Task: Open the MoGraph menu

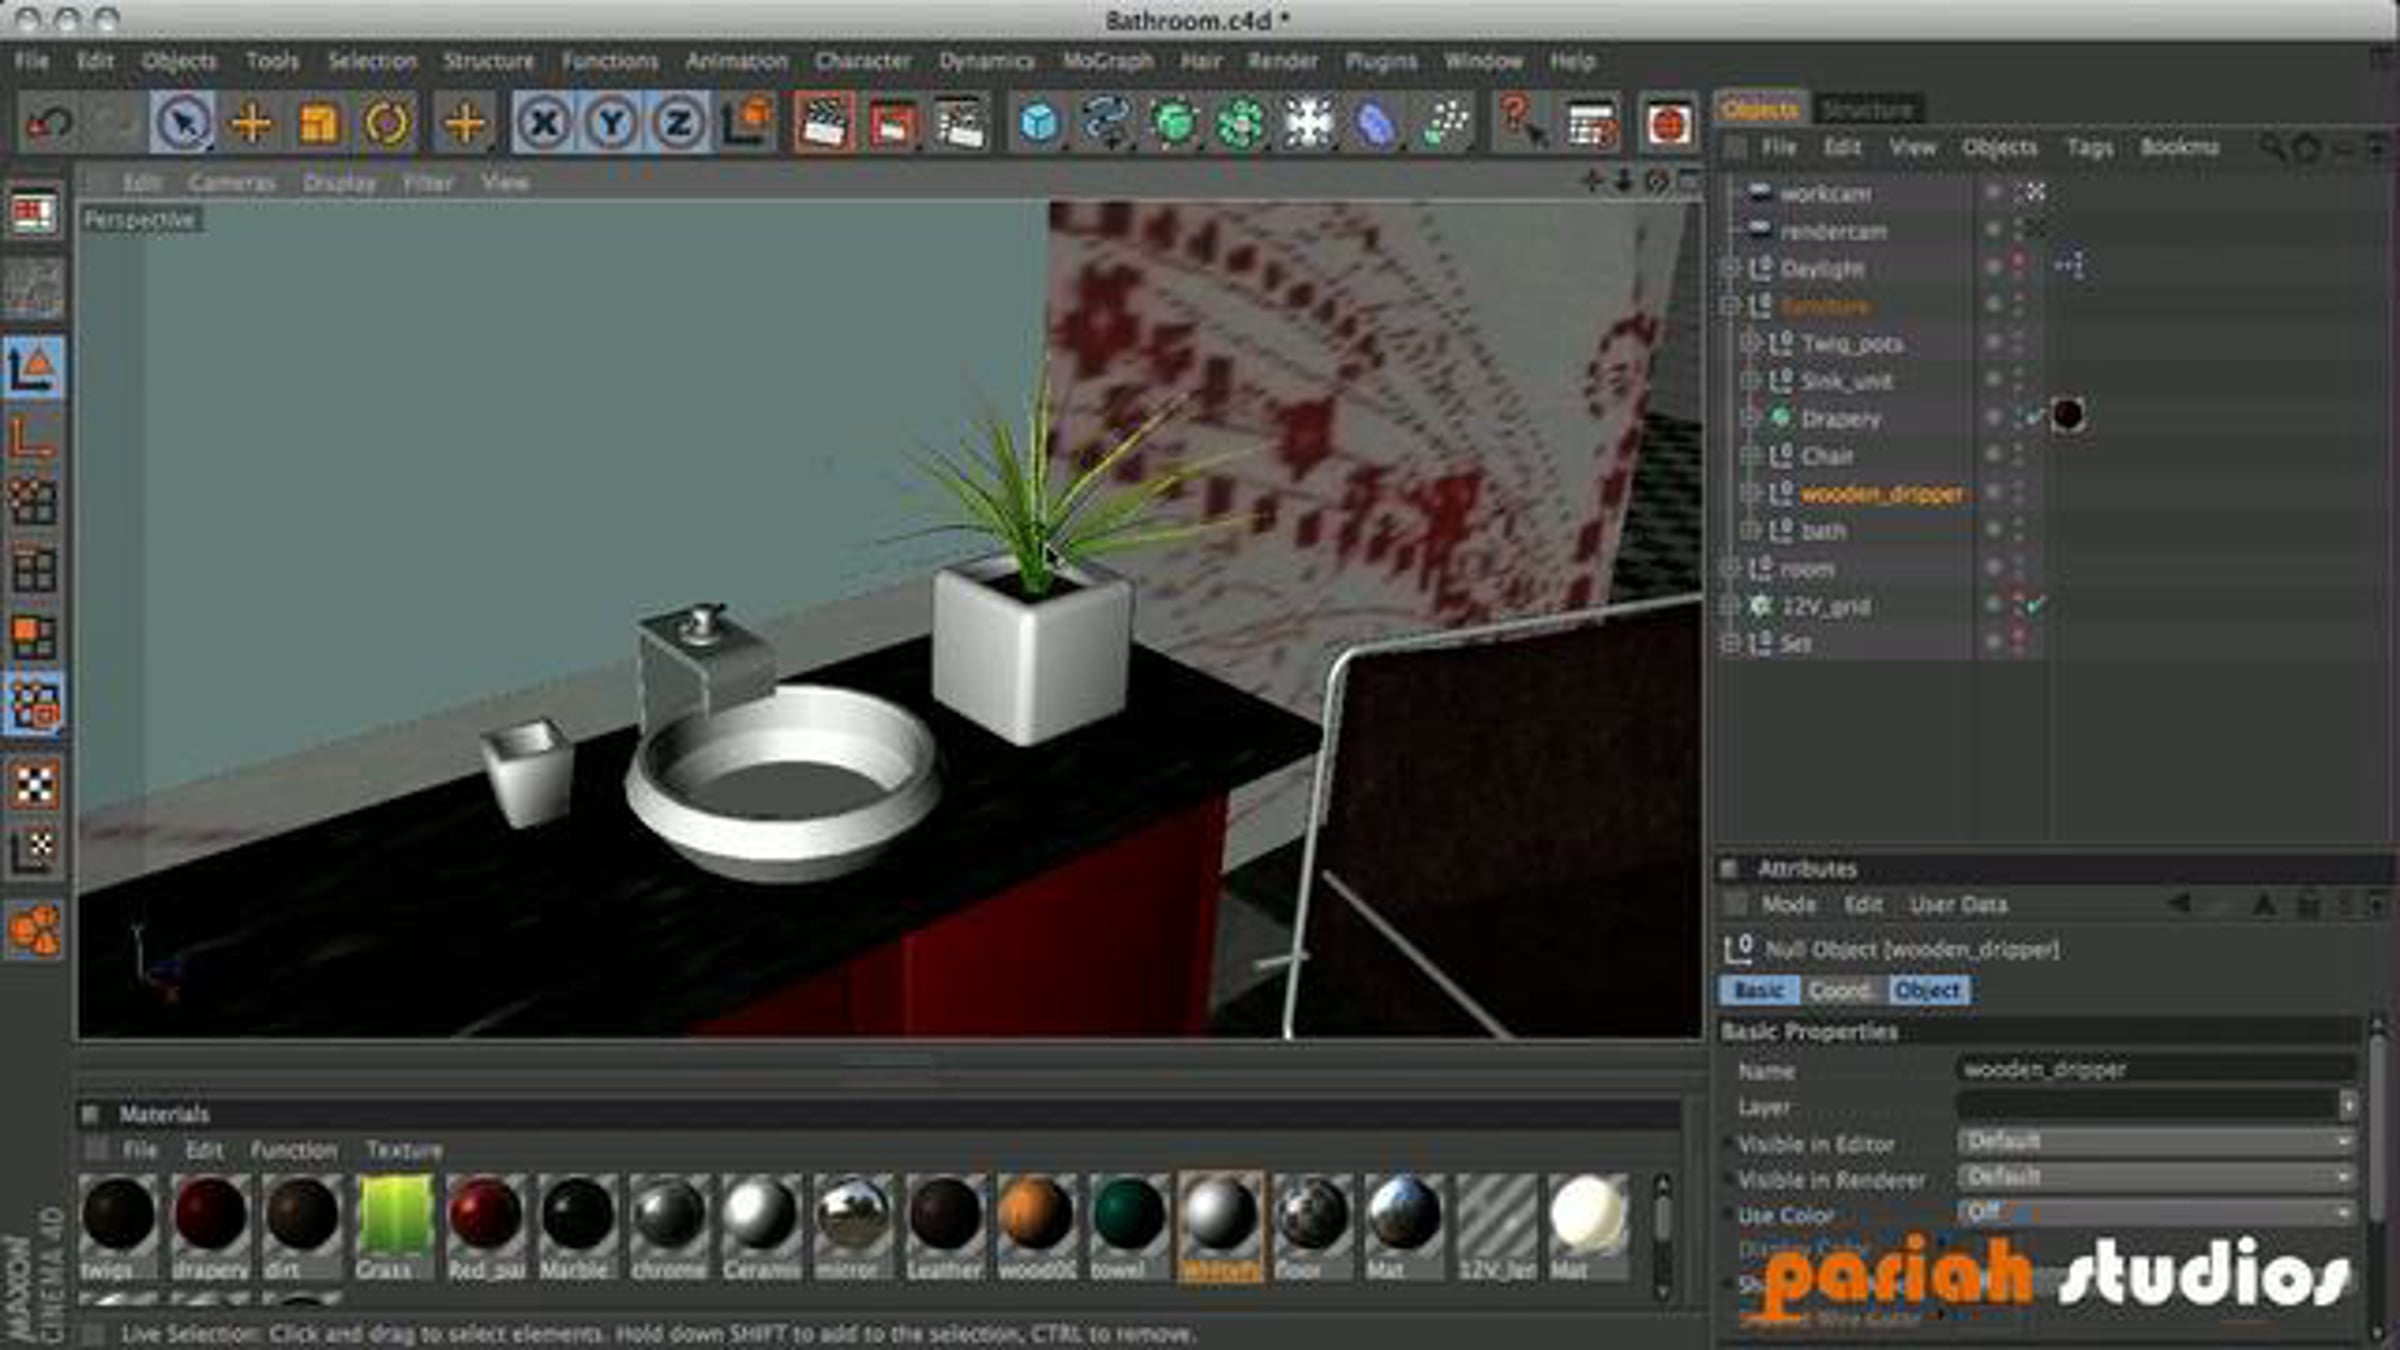Action: tap(1107, 61)
